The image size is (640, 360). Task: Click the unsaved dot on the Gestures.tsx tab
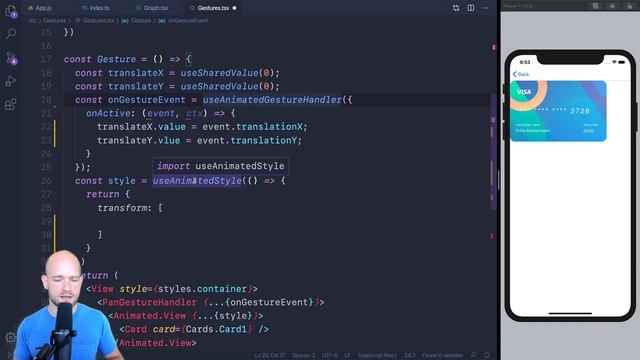coord(234,8)
